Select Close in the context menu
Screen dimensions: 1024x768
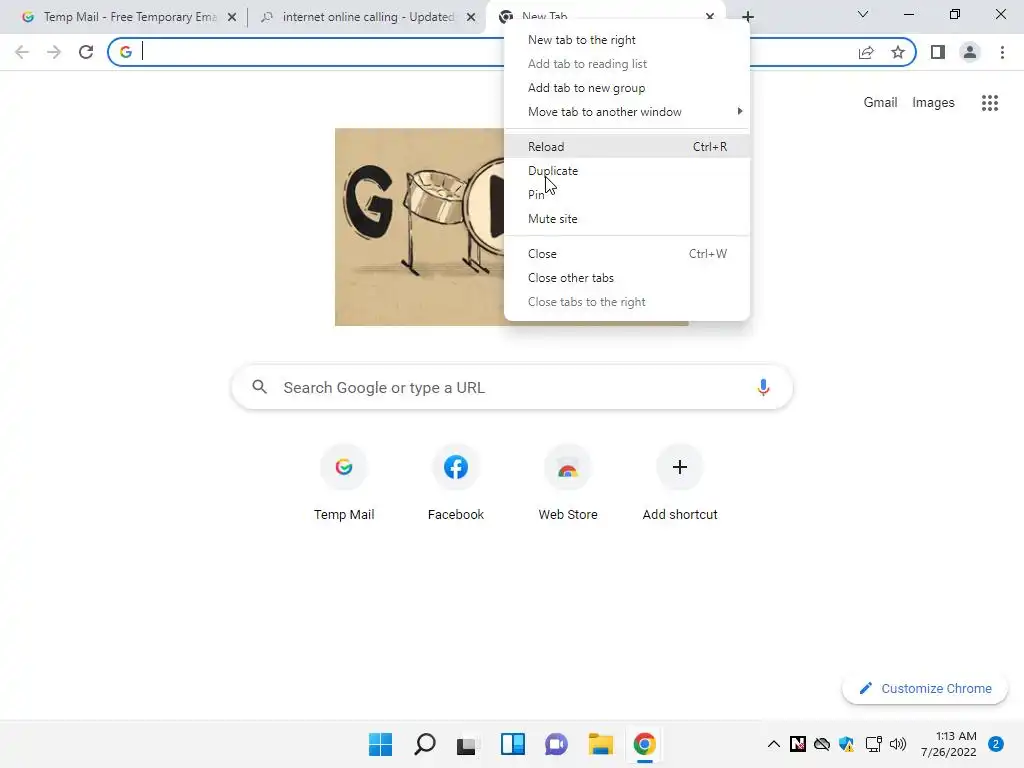[x=627, y=253]
